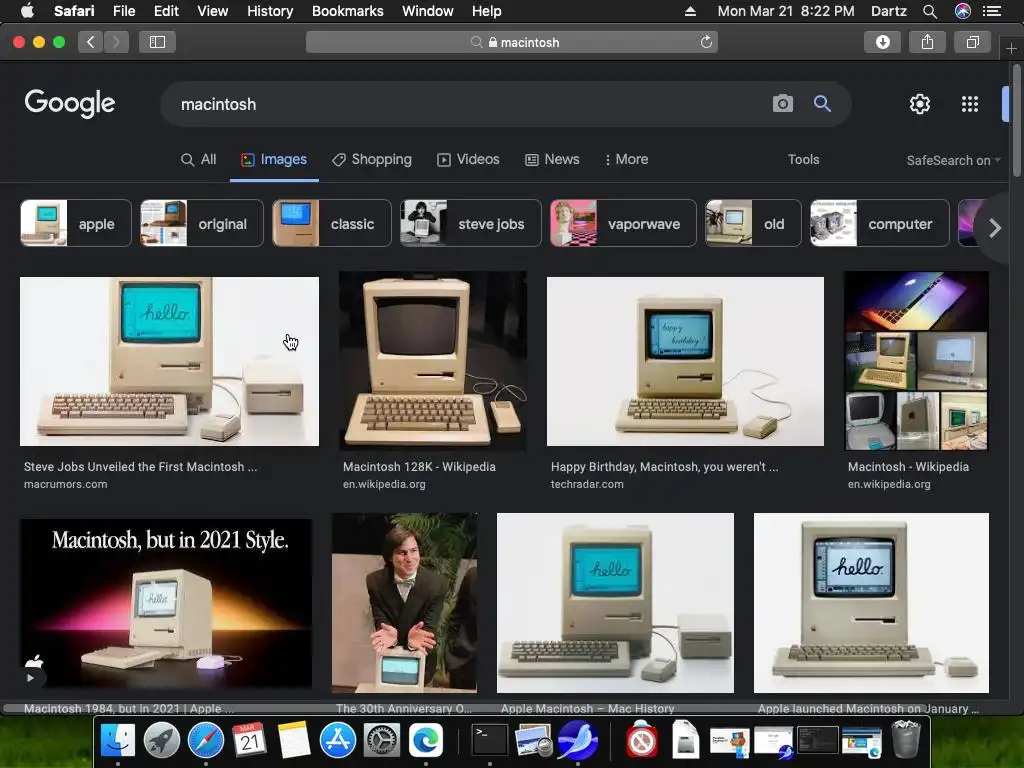Open the SafeSearch on dropdown
This screenshot has height=768, width=1024.
(x=953, y=161)
